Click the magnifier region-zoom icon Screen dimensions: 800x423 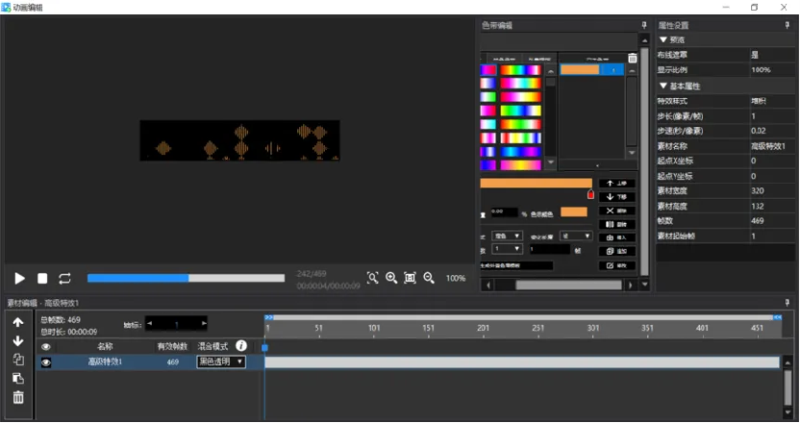pyautogui.click(x=372, y=278)
